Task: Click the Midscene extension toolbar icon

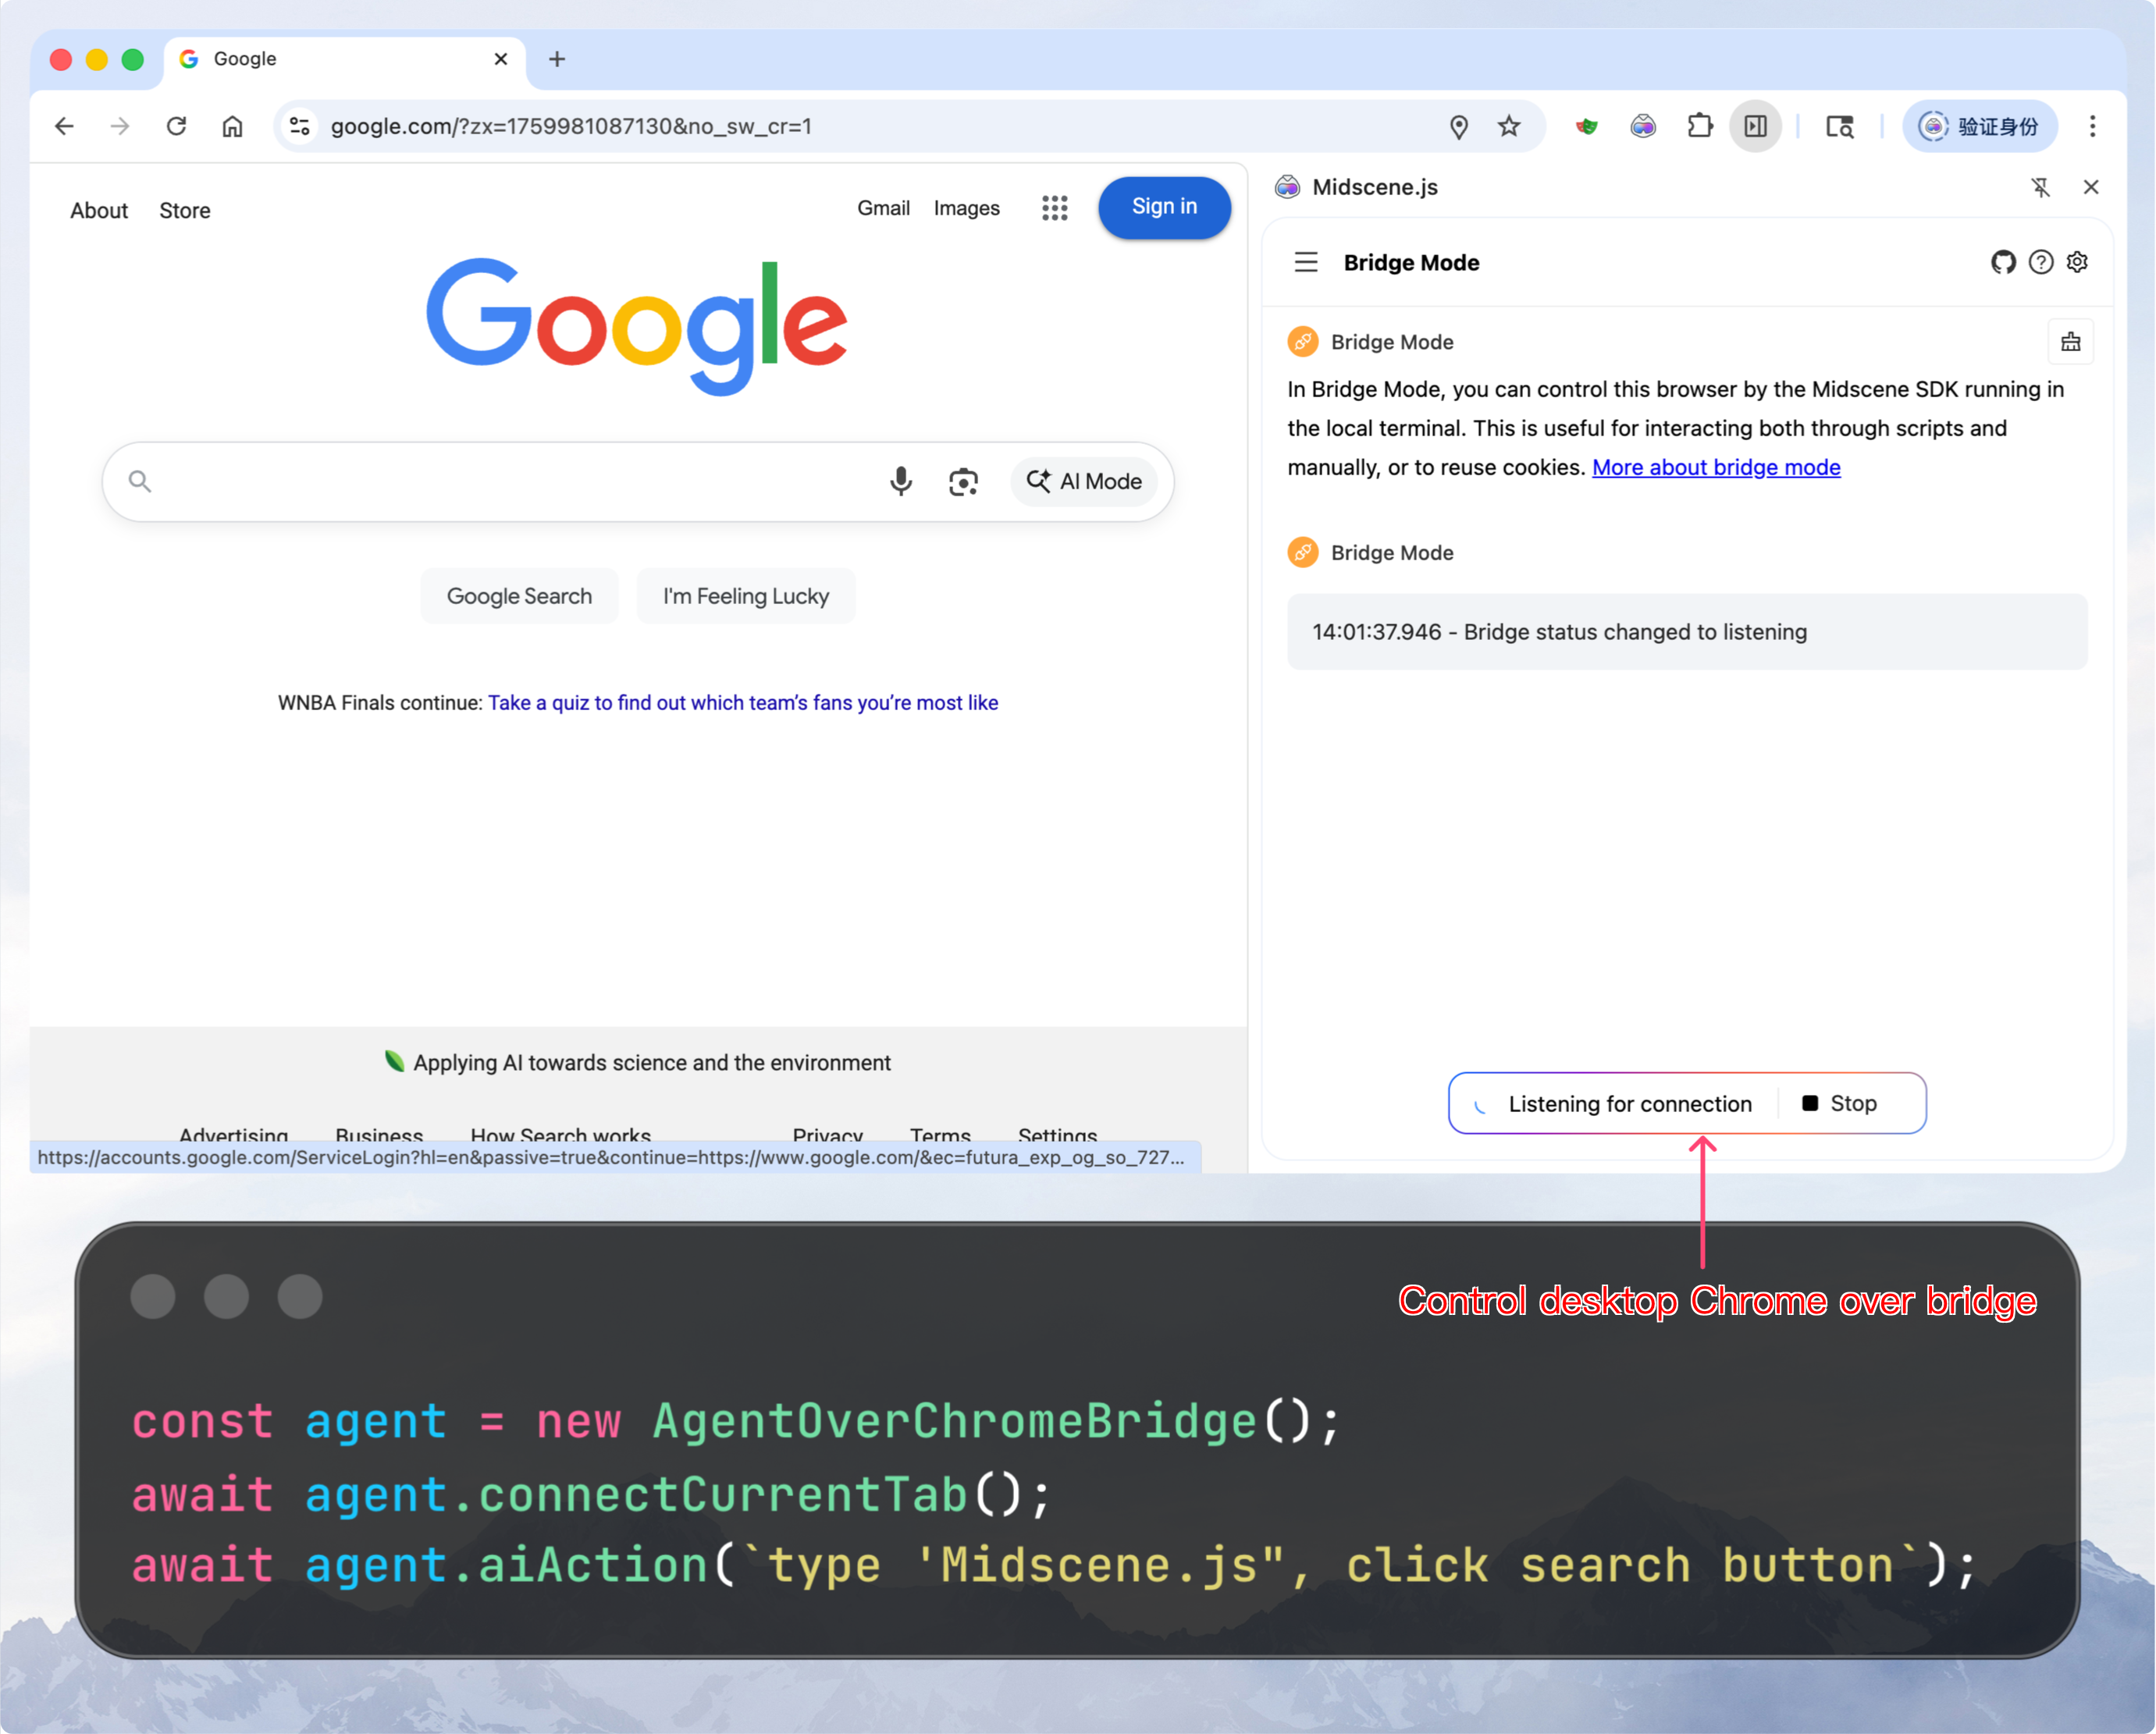Action: coord(1643,126)
